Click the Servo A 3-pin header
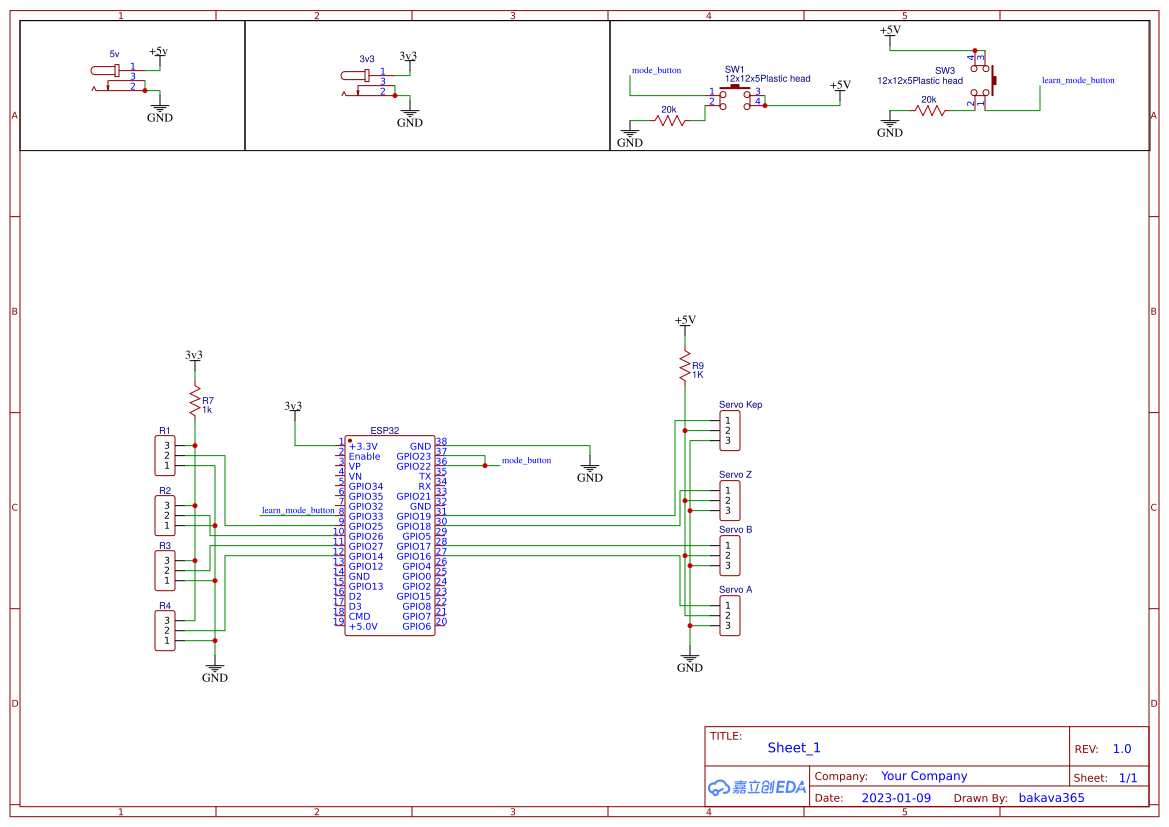 coord(728,614)
